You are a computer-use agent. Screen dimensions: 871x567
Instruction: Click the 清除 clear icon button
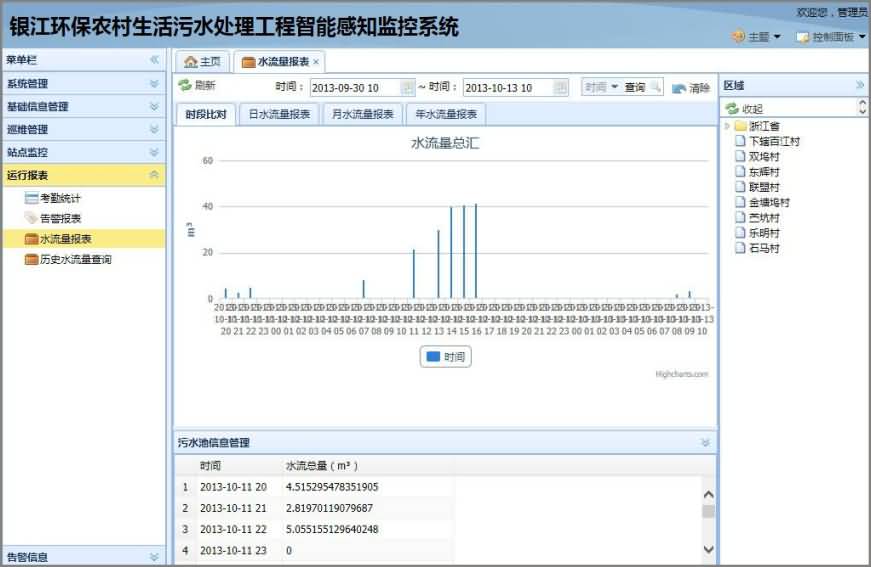click(679, 88)
